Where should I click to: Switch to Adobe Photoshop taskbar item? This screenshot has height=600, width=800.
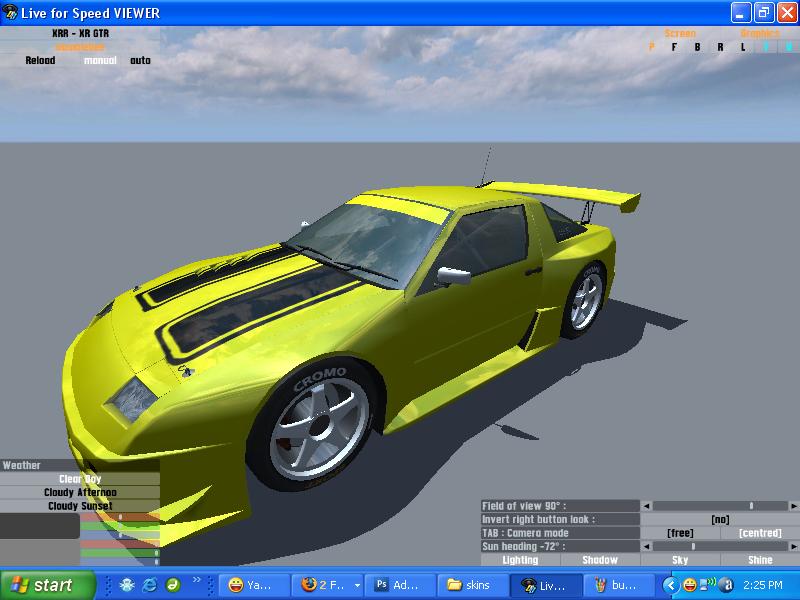tap(399, 585)
